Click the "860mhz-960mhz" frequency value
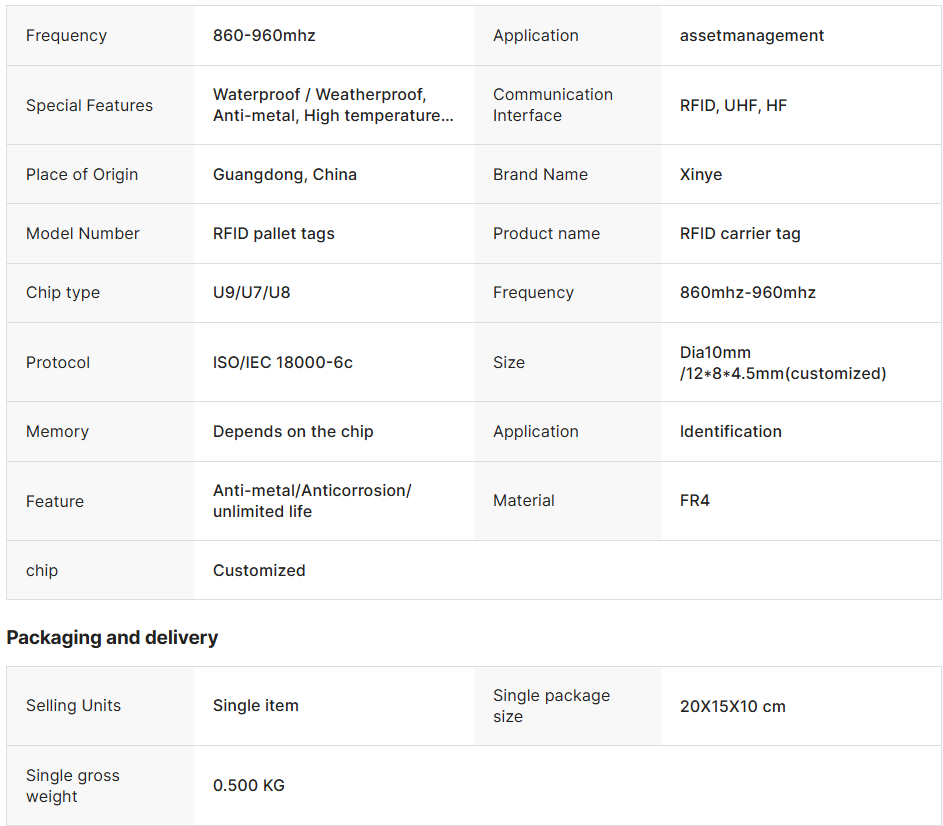Viewport: 943px width, 826px height. (x=748, y=292)
